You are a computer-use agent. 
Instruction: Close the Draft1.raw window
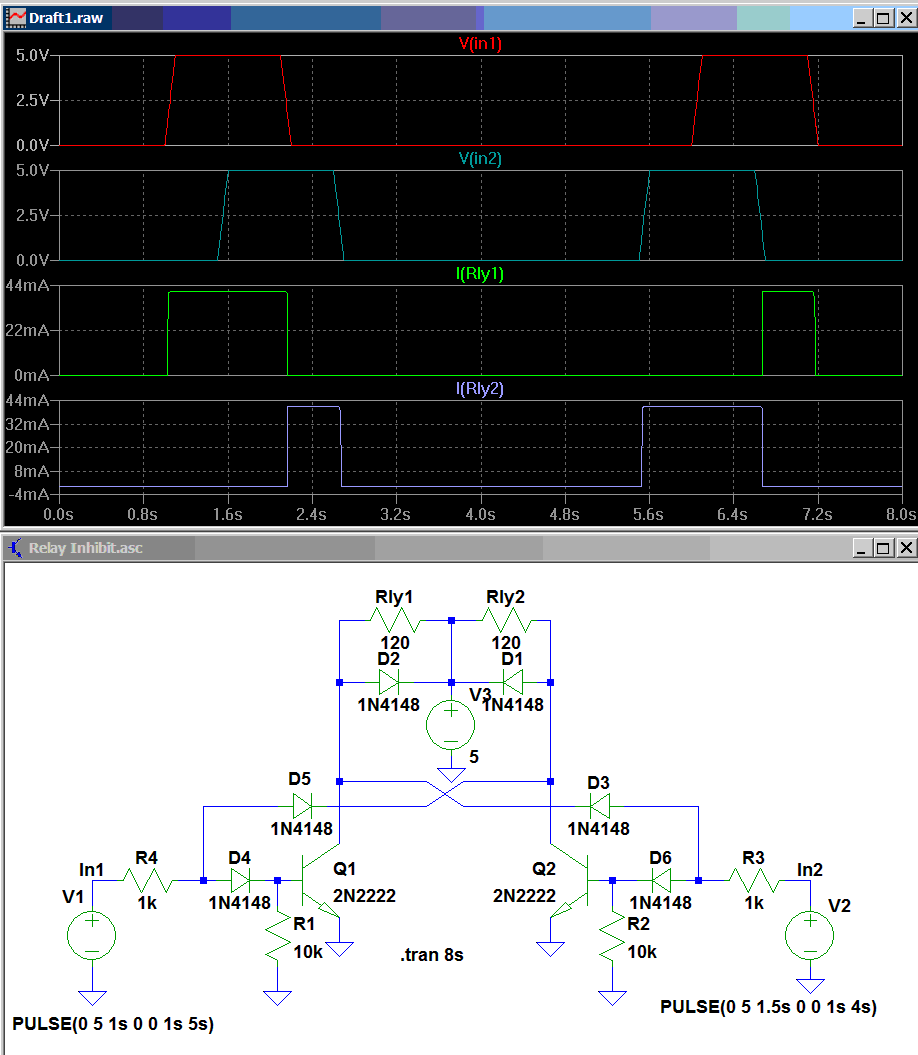click(x=906, y=18)
